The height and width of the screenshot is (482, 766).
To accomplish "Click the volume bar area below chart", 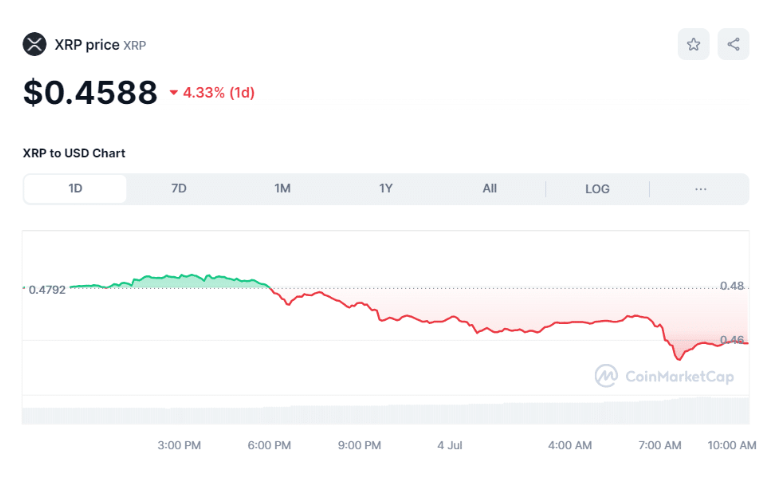I will pyautogui.click(x=400, y=413).
